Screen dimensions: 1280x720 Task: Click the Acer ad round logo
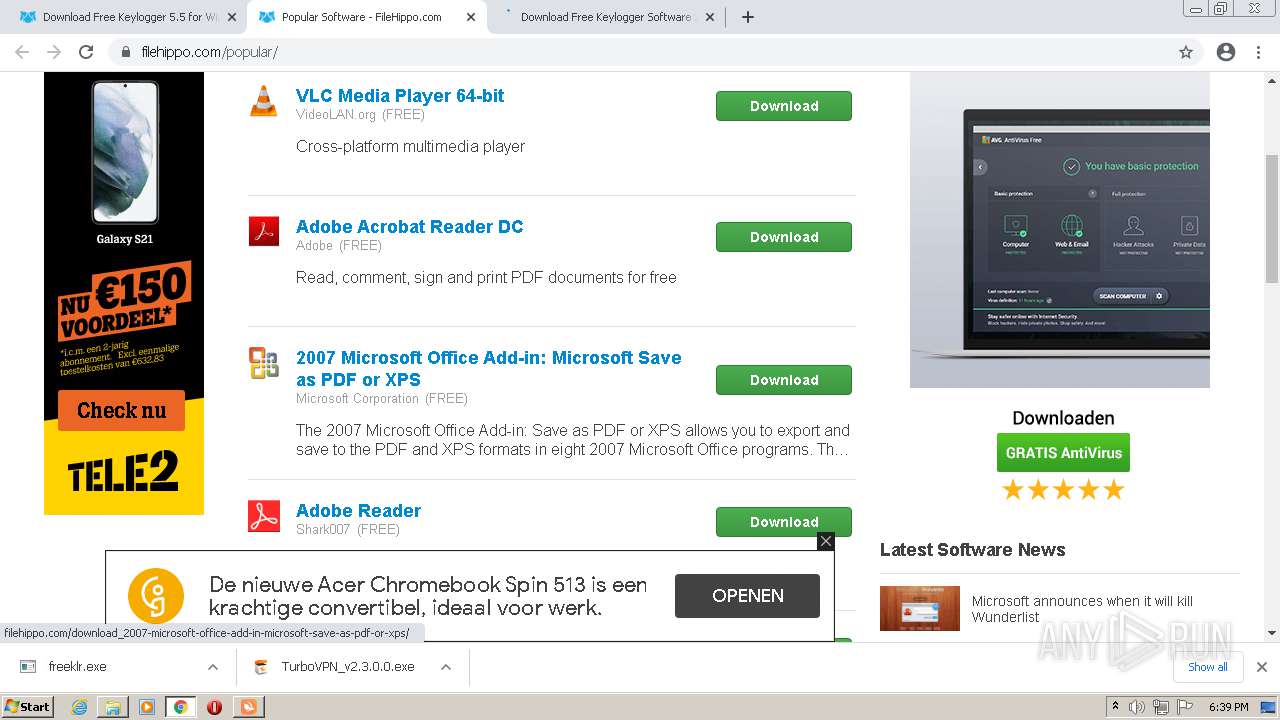156,596
